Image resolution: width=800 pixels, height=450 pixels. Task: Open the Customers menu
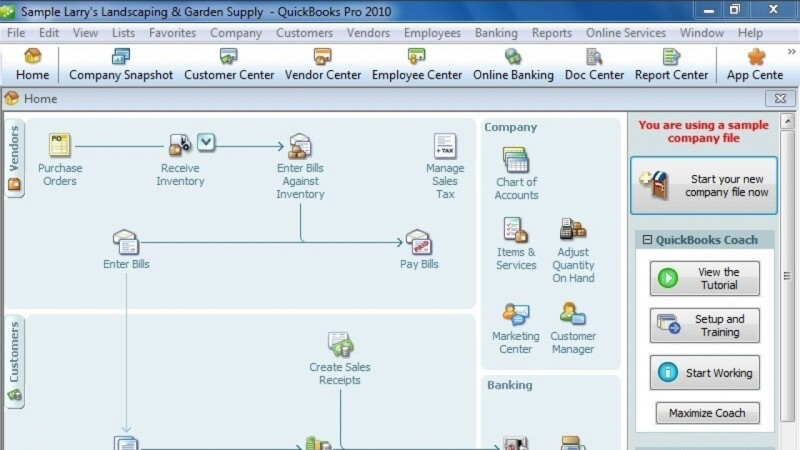[305, 33]
